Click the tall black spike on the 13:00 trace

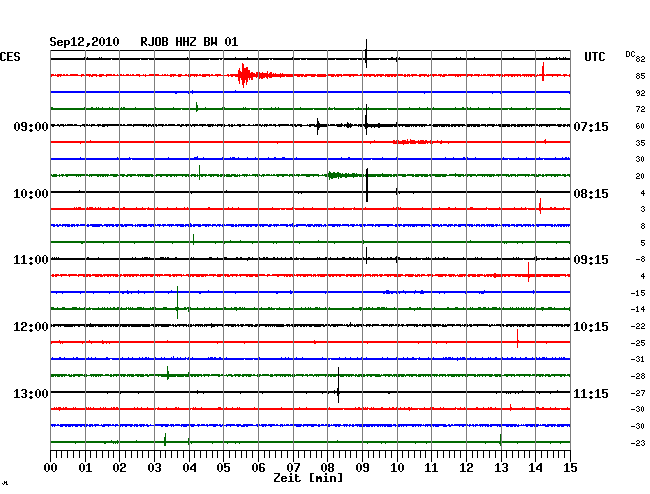338,385
